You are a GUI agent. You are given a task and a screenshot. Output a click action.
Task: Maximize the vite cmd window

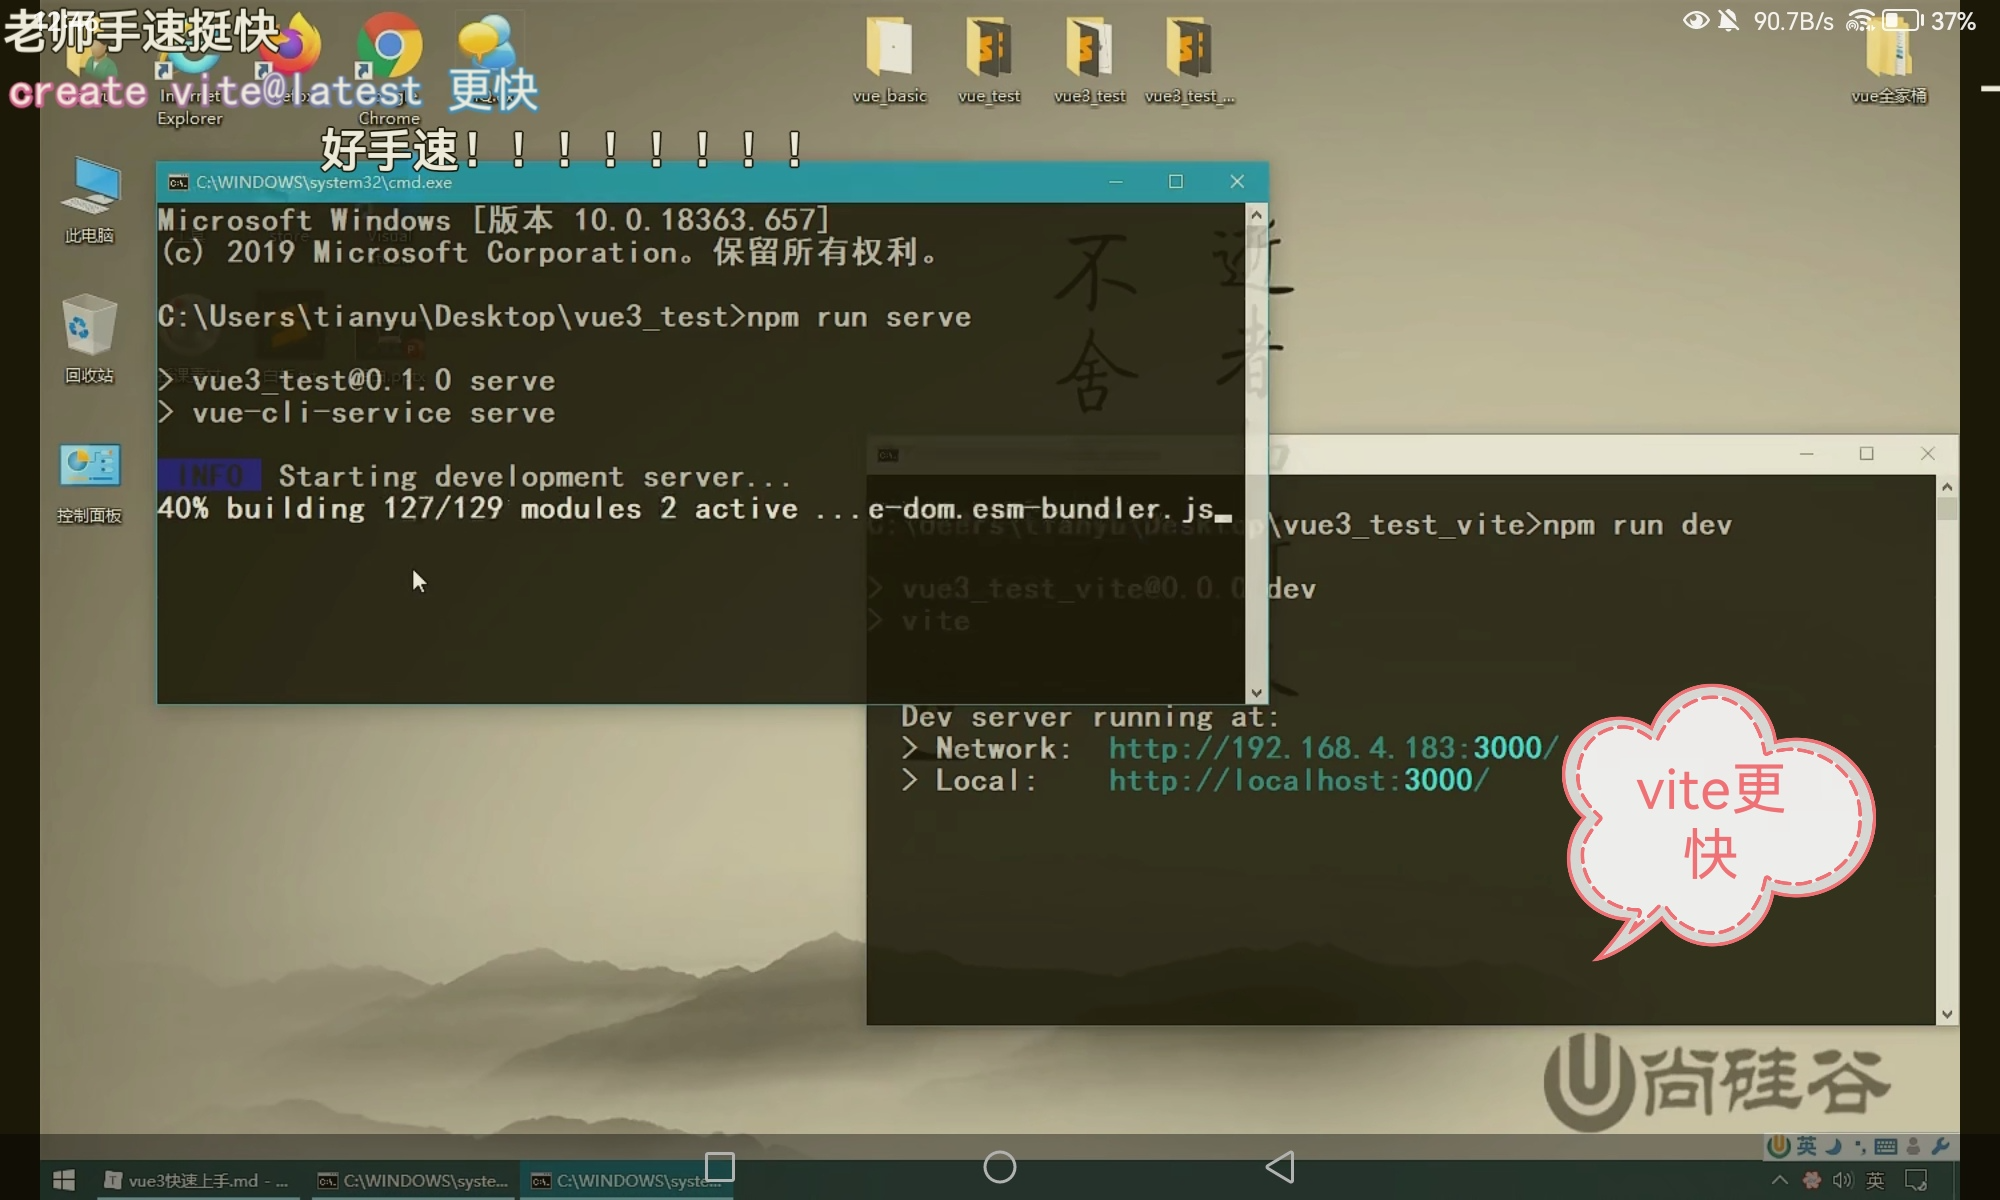point(1866,454)
